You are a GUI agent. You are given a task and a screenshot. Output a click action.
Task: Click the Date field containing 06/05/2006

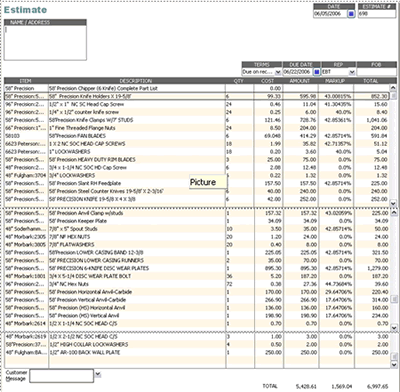(330, 14)
